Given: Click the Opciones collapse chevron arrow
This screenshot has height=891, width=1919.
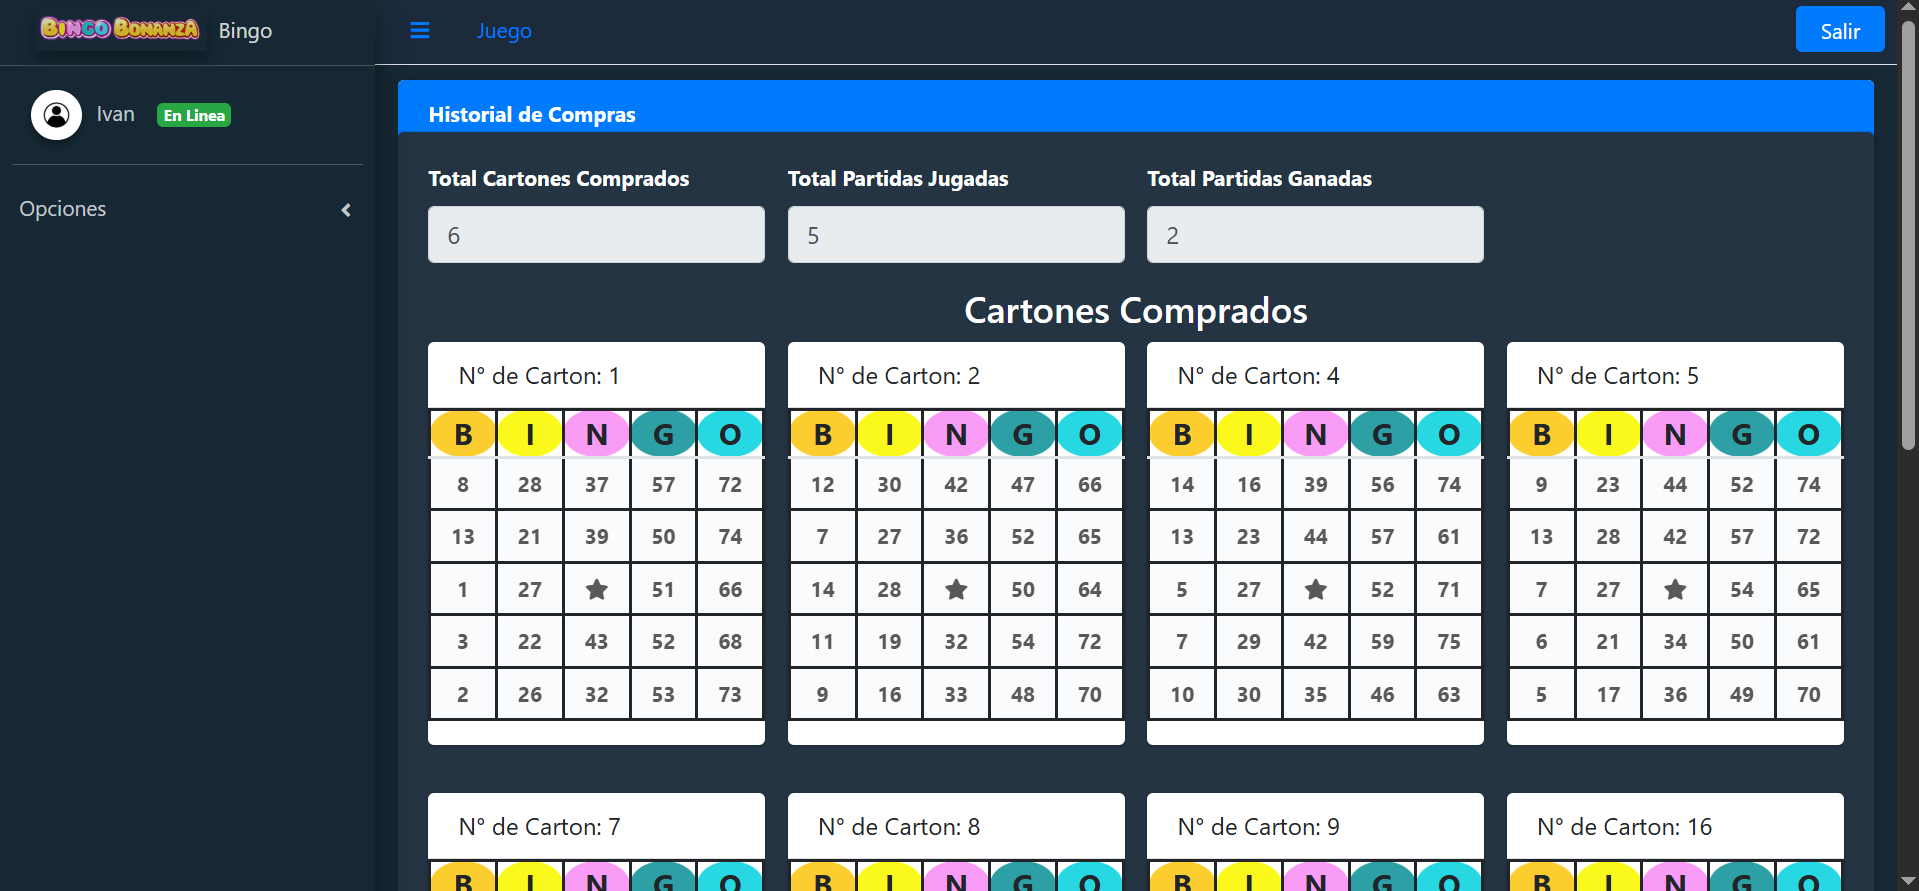Looking at the screenshot, I should pos(346,210).
